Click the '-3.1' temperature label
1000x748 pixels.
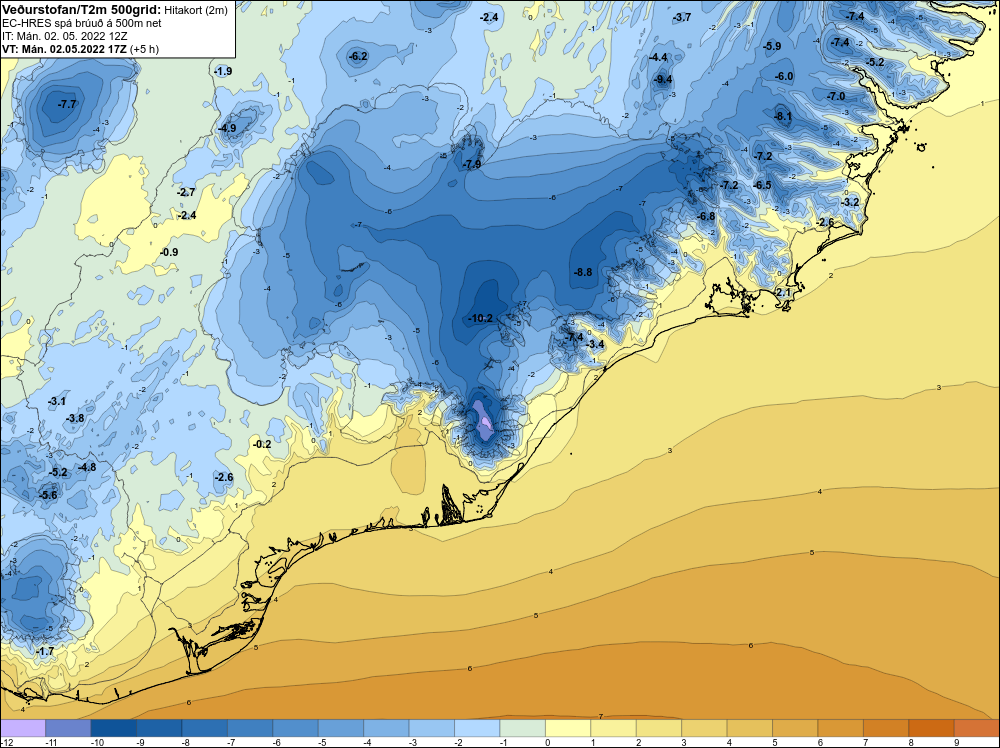tap(57, 401)
